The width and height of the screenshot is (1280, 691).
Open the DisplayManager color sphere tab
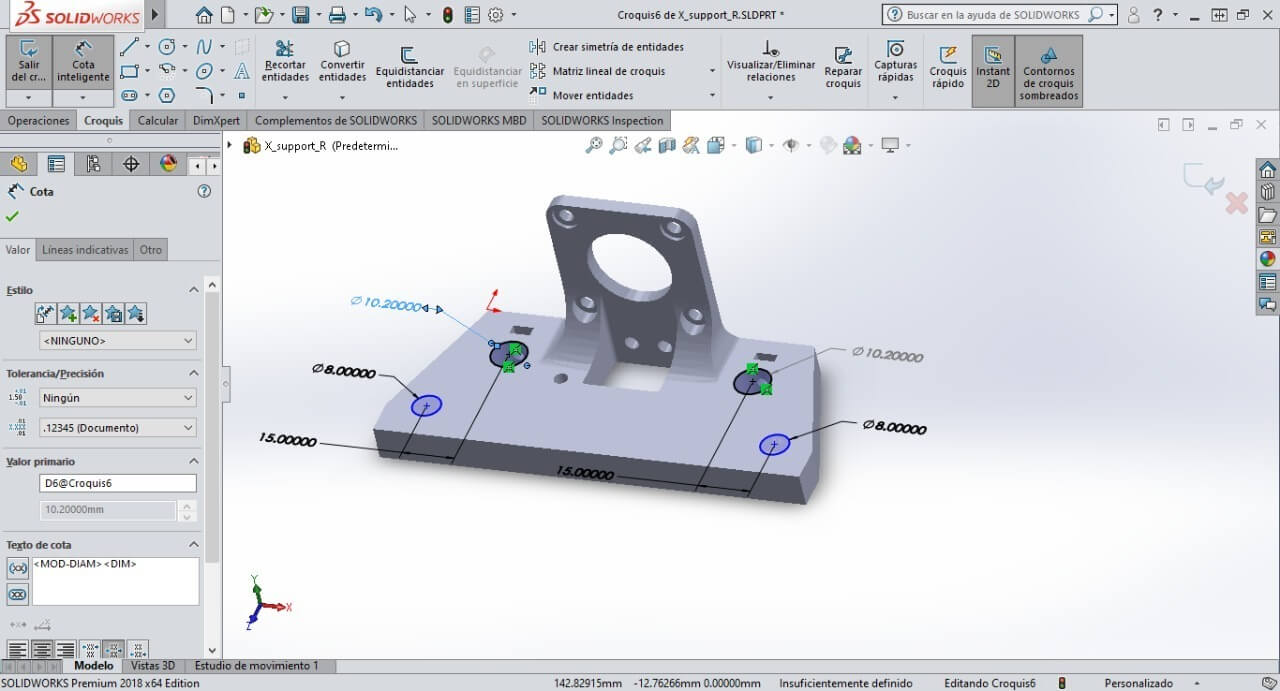coord(168,164)
